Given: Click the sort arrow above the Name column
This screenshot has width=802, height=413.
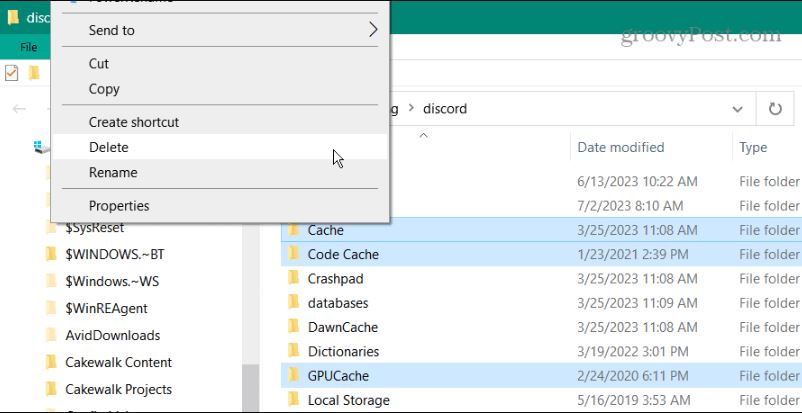Looking at the screenshot, I should [423, 136].
